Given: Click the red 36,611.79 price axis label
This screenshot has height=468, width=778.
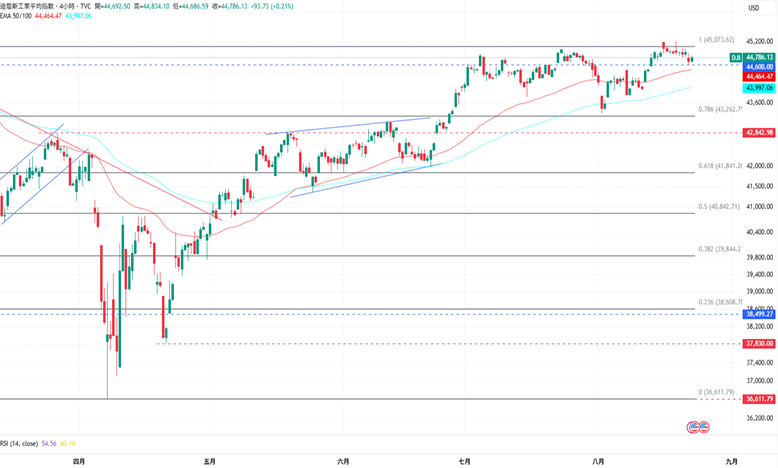Looking at the screenshot, I should pyautogui.click(x=759, y=399).
